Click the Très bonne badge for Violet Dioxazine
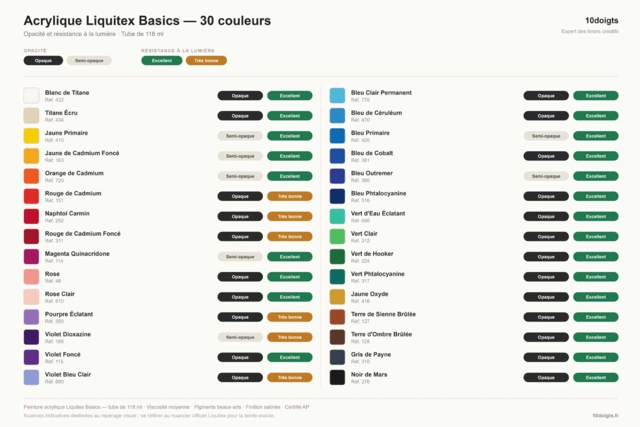The image size is (640, 427). 290,337
